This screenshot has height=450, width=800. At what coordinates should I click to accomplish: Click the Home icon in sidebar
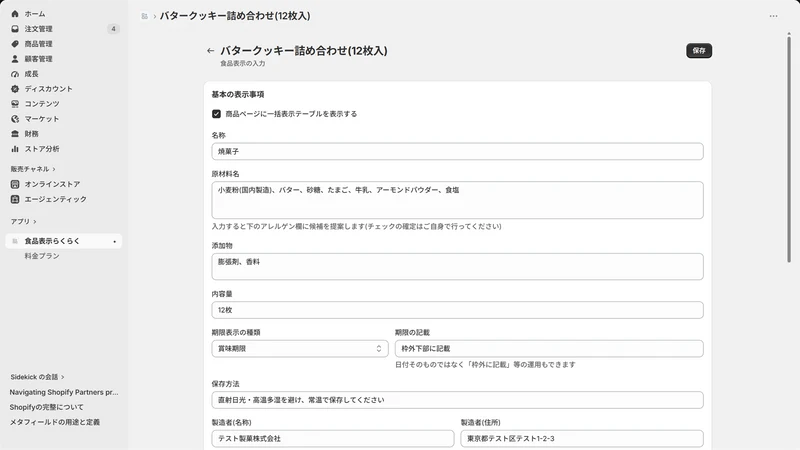(15, 14)
